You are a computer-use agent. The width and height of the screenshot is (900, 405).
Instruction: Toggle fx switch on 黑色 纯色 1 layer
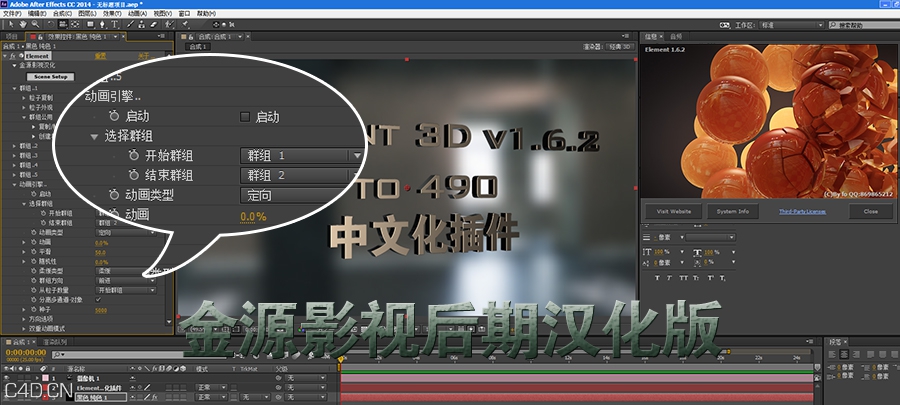point(154,397)
